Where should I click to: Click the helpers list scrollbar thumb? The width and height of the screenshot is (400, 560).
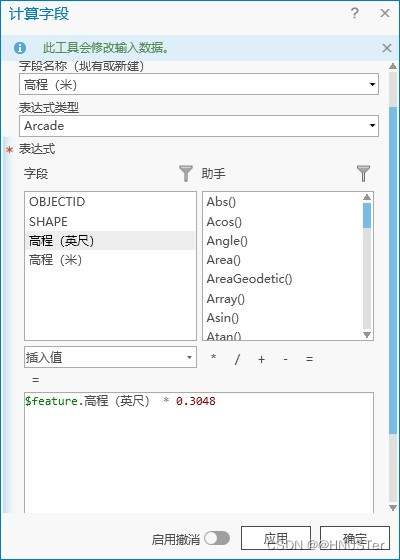367,215
